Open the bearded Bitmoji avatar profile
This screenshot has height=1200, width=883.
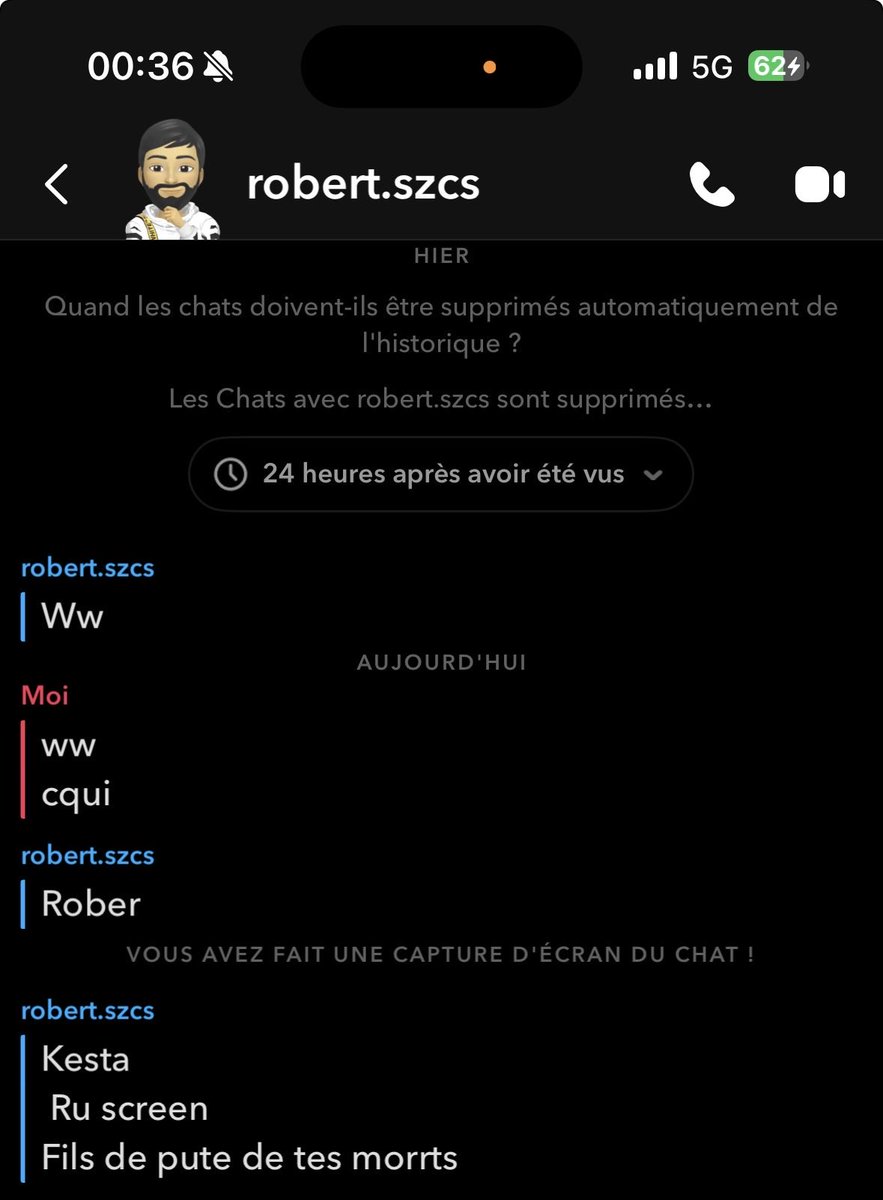171,180
